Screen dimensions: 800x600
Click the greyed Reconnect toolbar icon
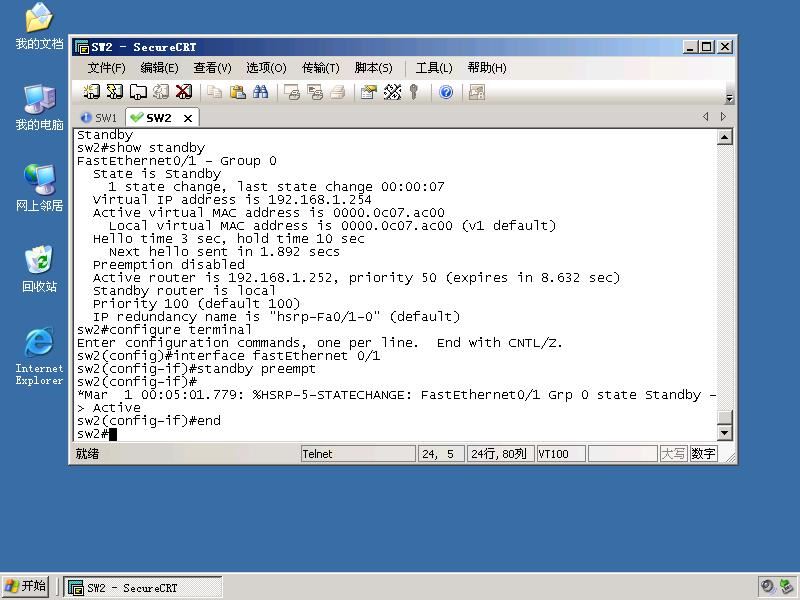pyautogui.click(x=161, y=92)
